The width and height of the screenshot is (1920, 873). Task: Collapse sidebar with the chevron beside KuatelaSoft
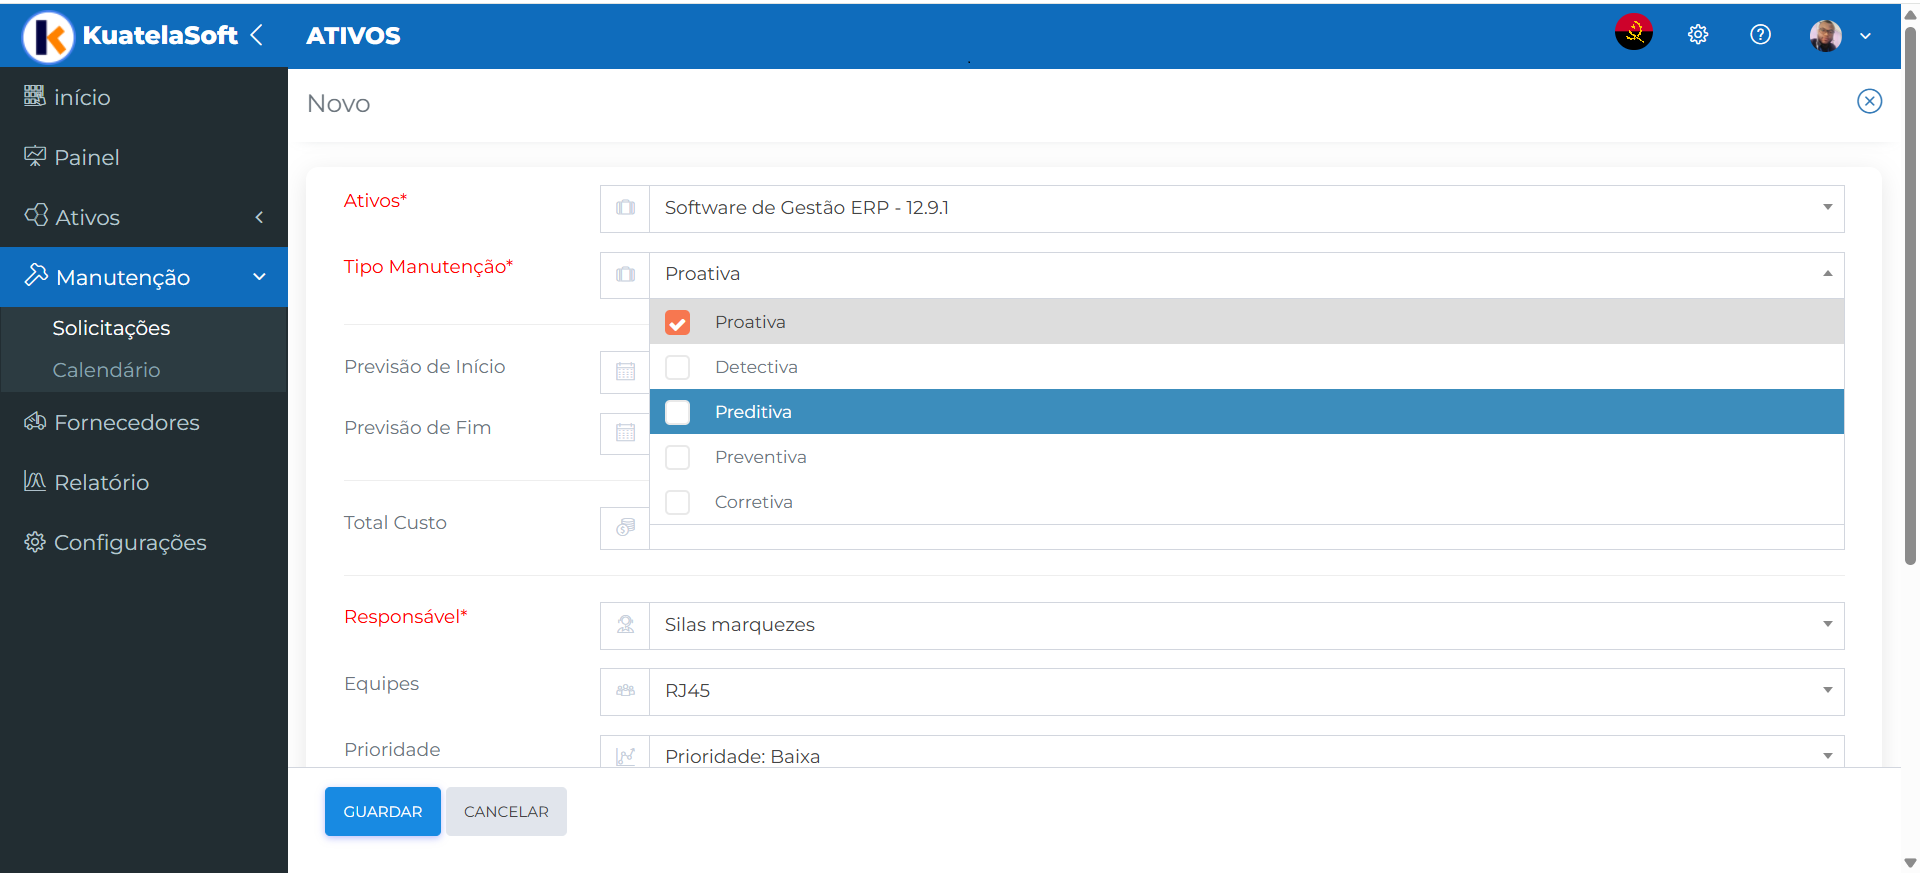coord(257,35)
